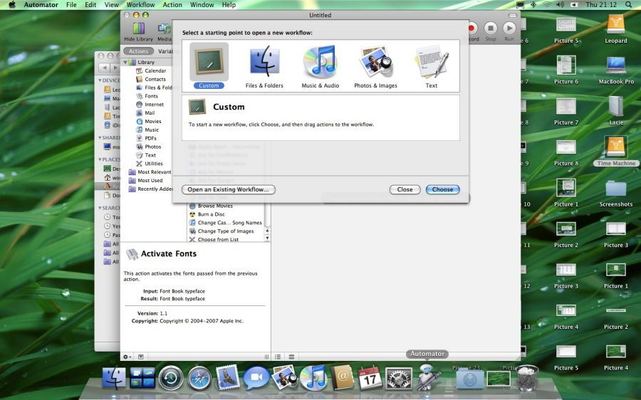The width and height of the screenshot is (641, 400).
Task: Open the Trash in the Dock
Action: click(527, 378)
